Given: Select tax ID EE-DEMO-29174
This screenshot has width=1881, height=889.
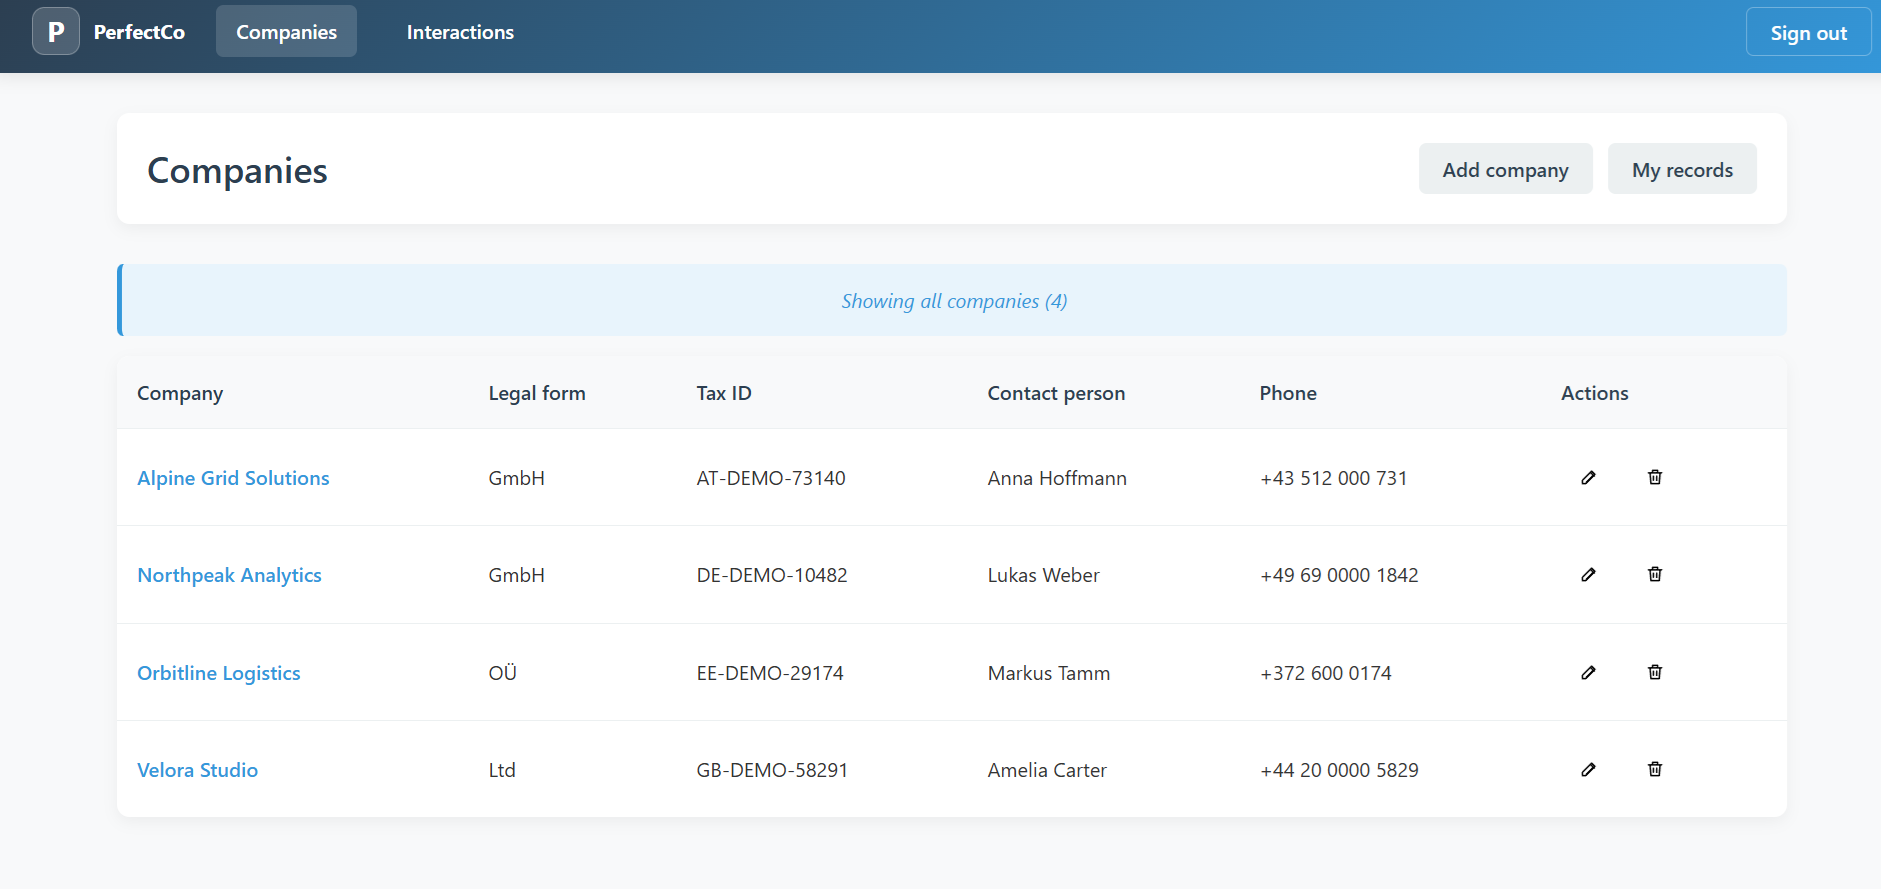Looking at the screenshot, I should (770, 673).
